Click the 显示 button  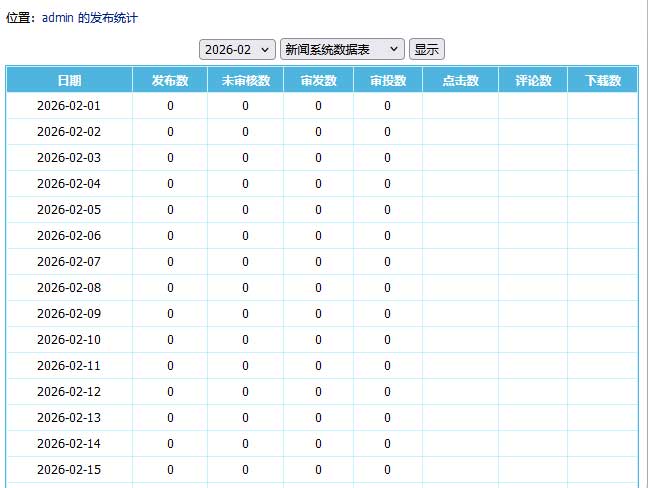[x=427, y=49]
